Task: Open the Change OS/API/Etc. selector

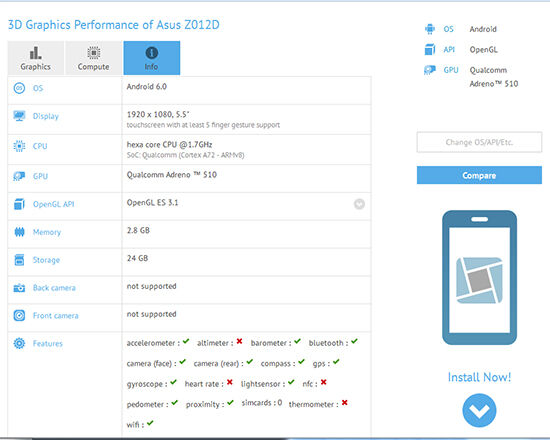Action: (x=479, y=142)
